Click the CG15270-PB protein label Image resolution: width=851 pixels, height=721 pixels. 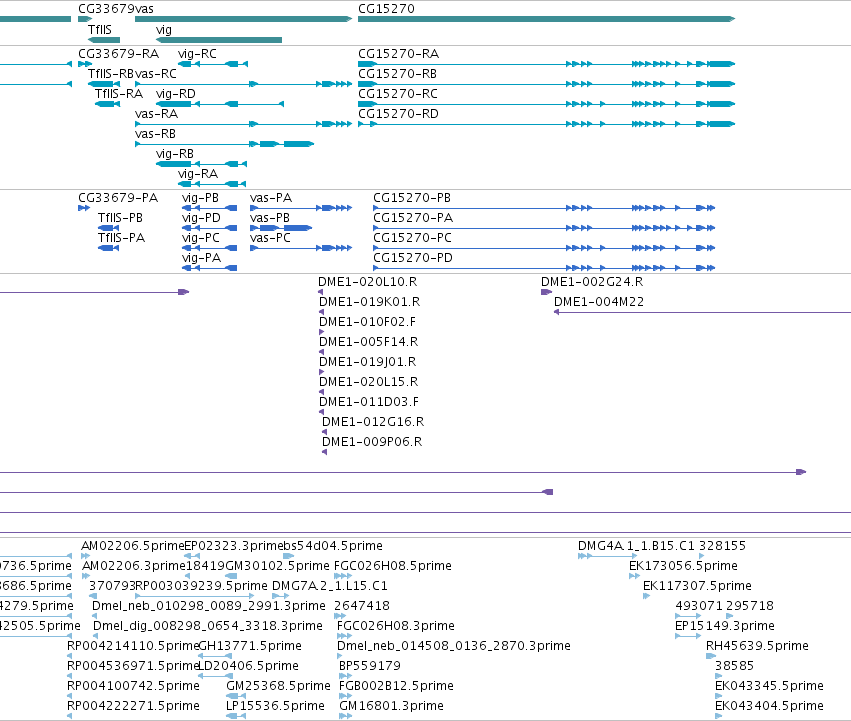[412, 198]
